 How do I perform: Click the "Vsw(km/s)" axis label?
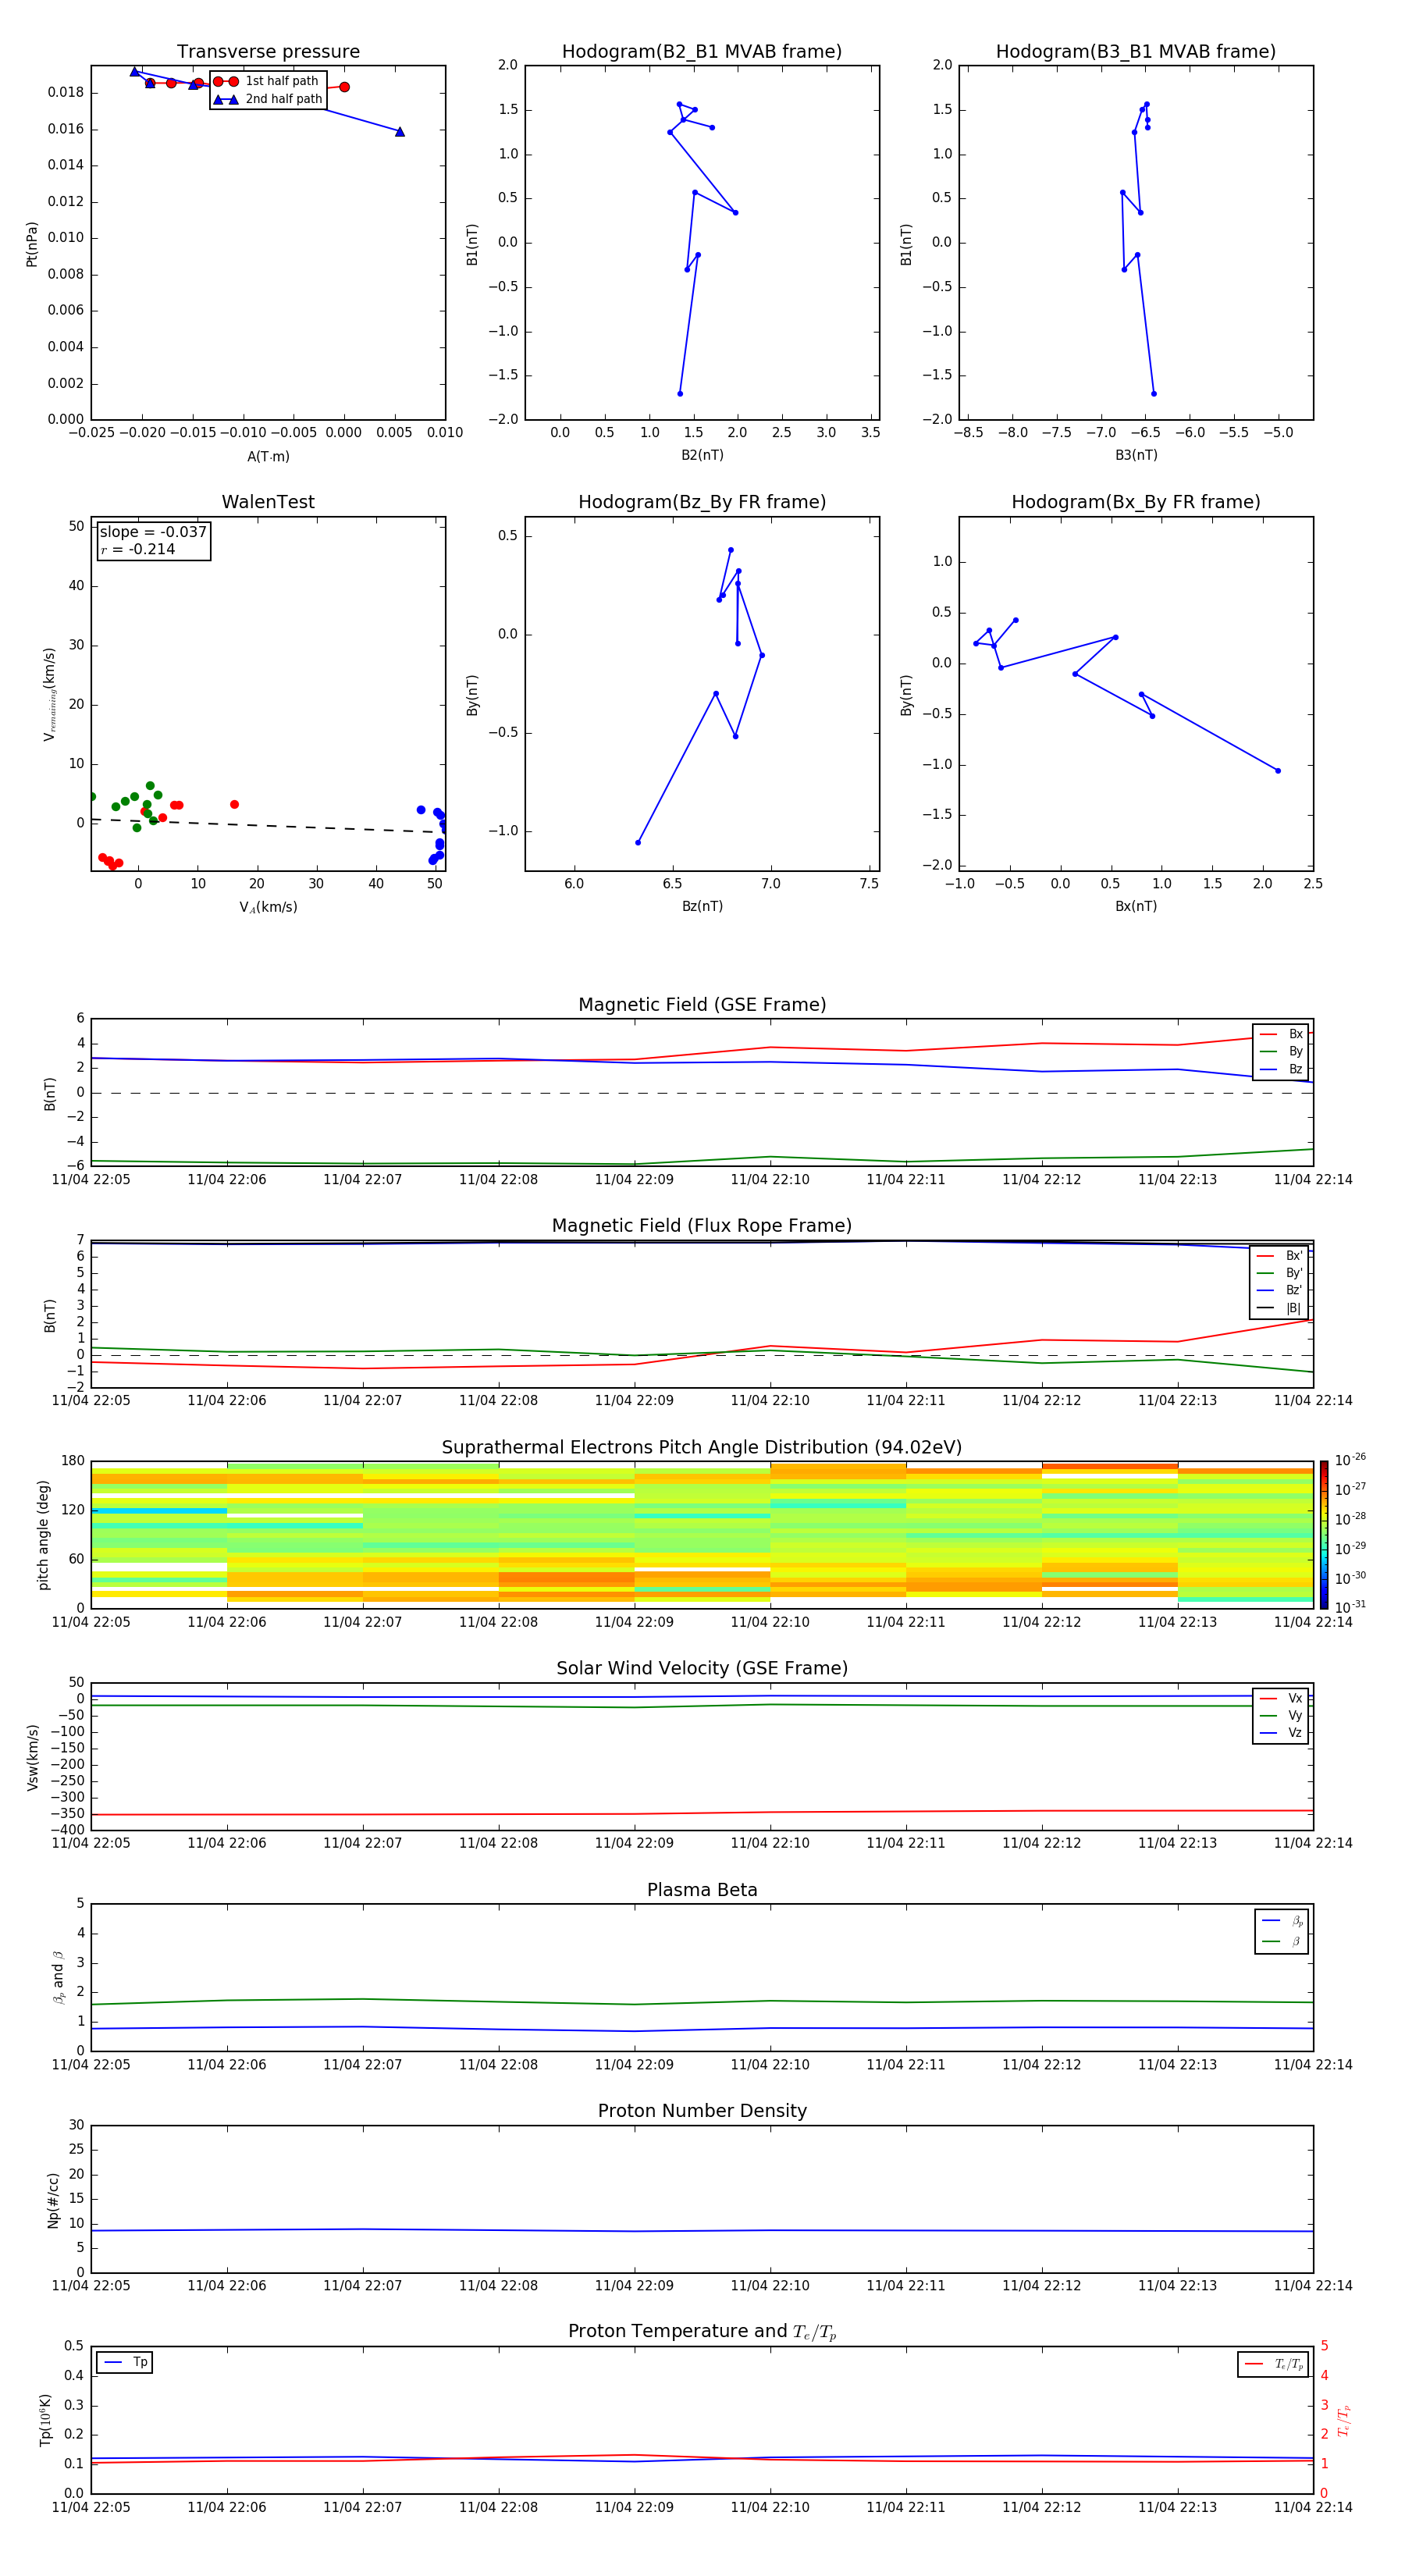coord(32,1756)
